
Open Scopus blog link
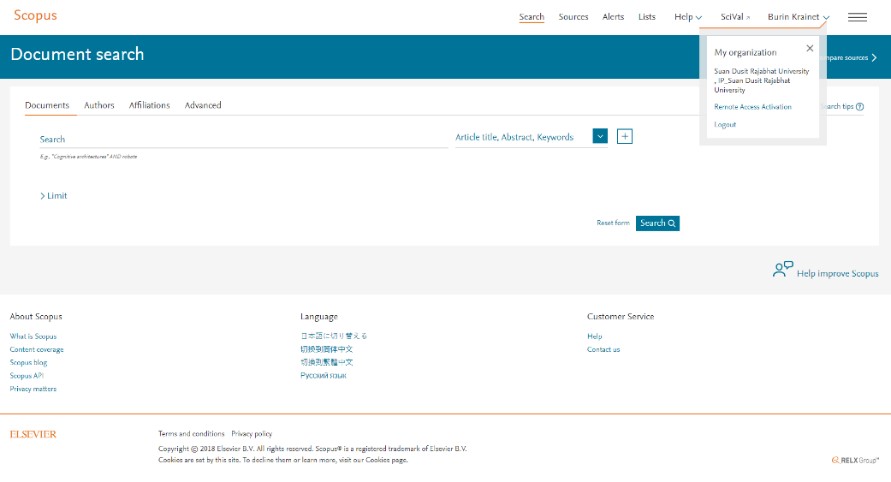(28, 363)
